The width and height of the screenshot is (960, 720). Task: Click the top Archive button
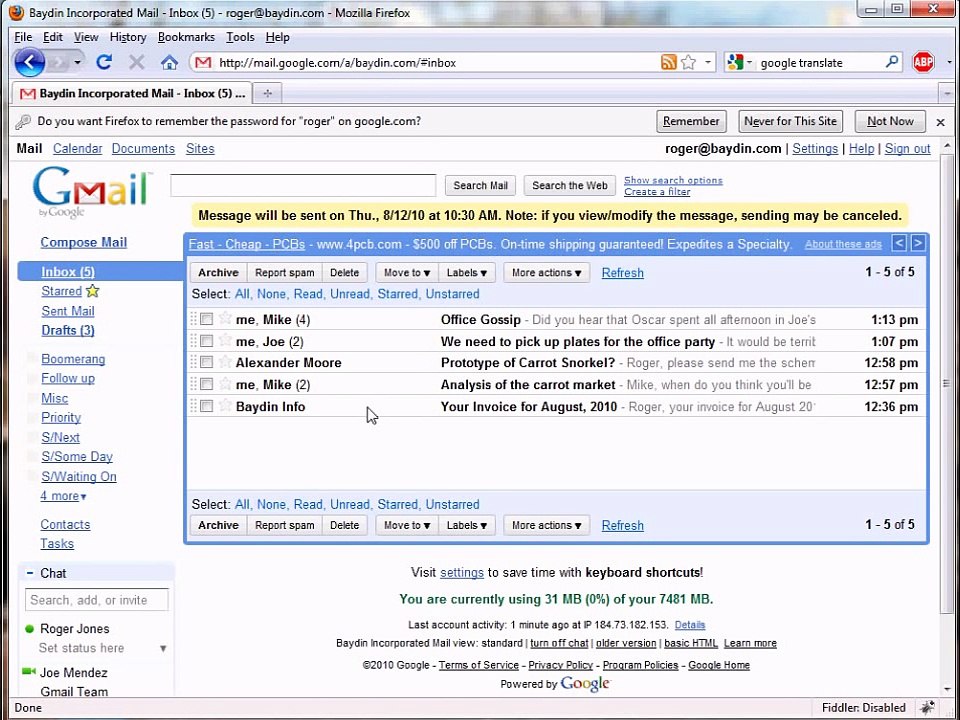point(218,272)
